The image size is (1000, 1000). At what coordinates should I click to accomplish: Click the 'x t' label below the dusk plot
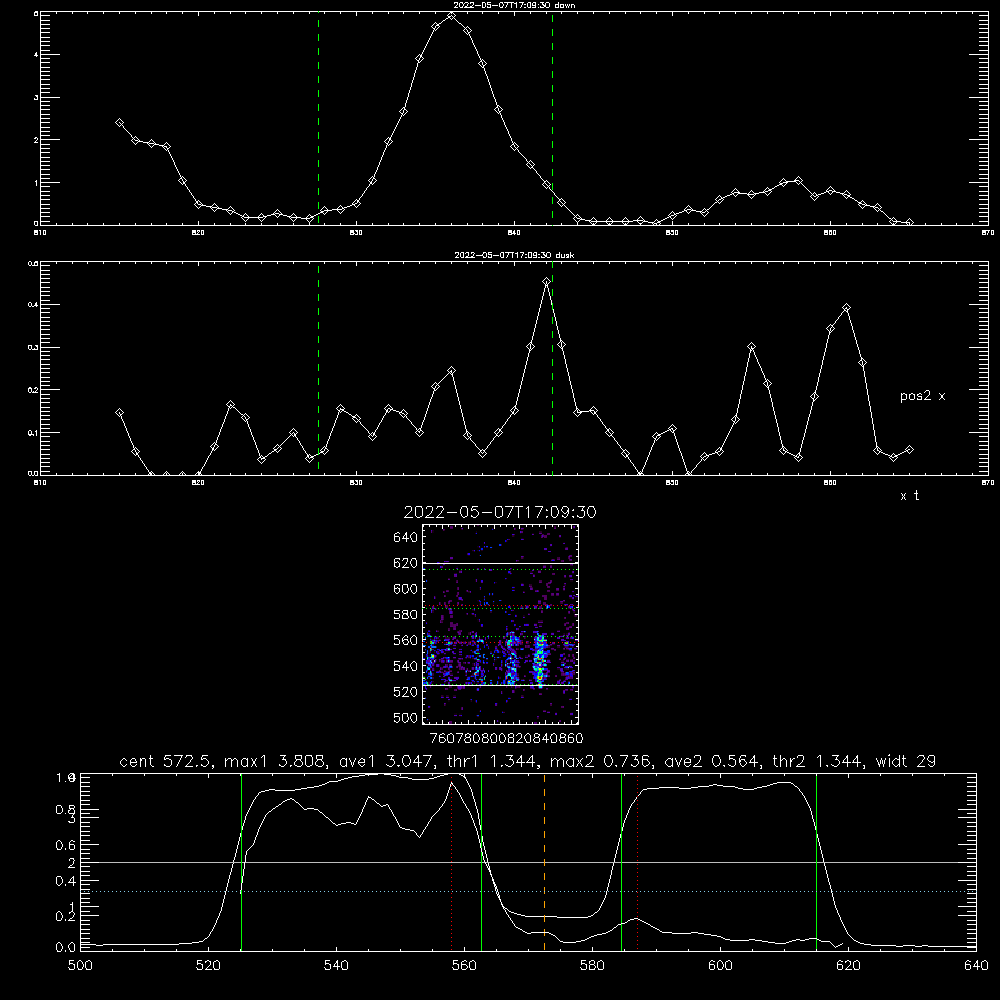pyautogui.click(x=909, y=496)
